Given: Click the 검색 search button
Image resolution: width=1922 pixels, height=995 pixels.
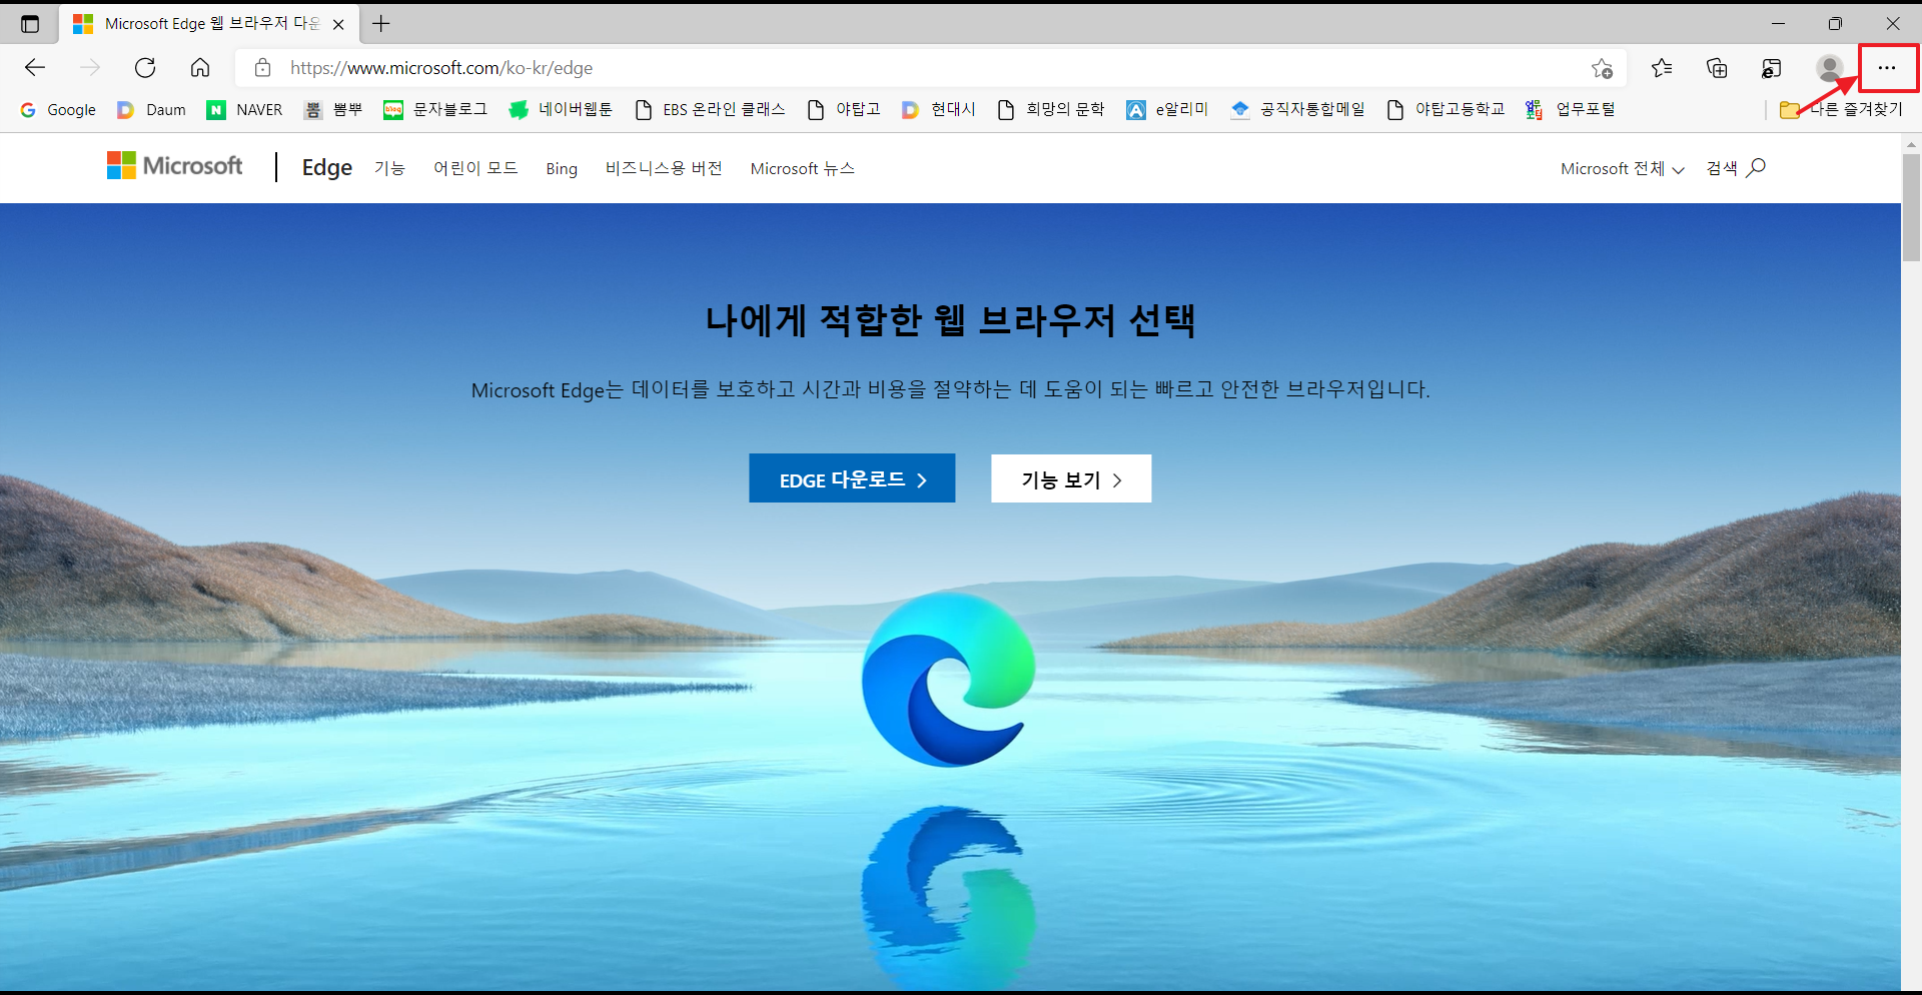Looking at the screenshot, I should pos(1736,168).
